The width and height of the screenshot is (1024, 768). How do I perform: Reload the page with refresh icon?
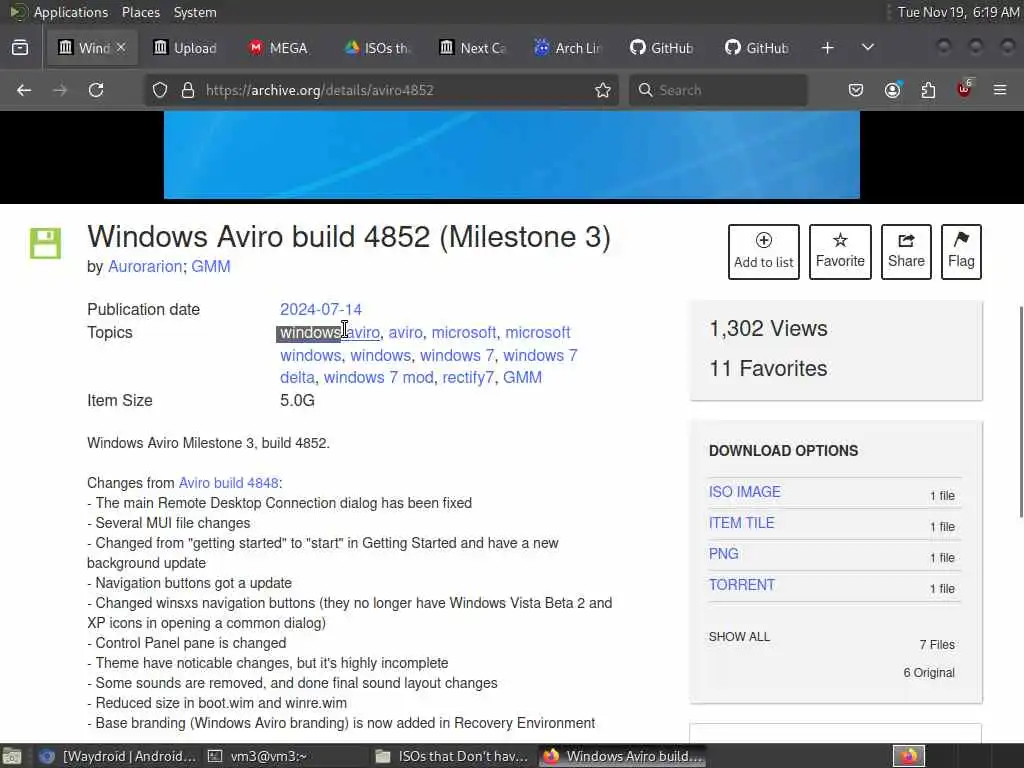click(x=96, y=90)
